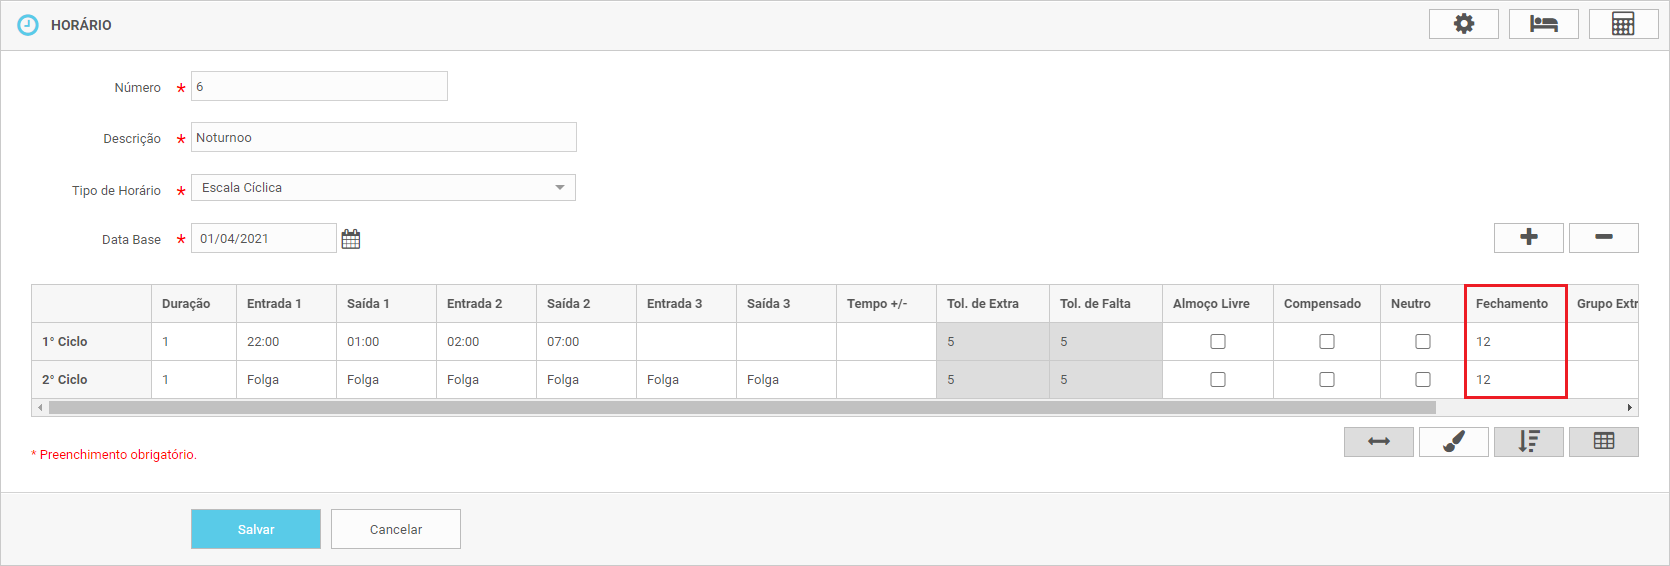The width and height of the screenshot is (1670, 566).
Task: Click the horizontal double-arrow icon button
Action: tap(1378, 441)
